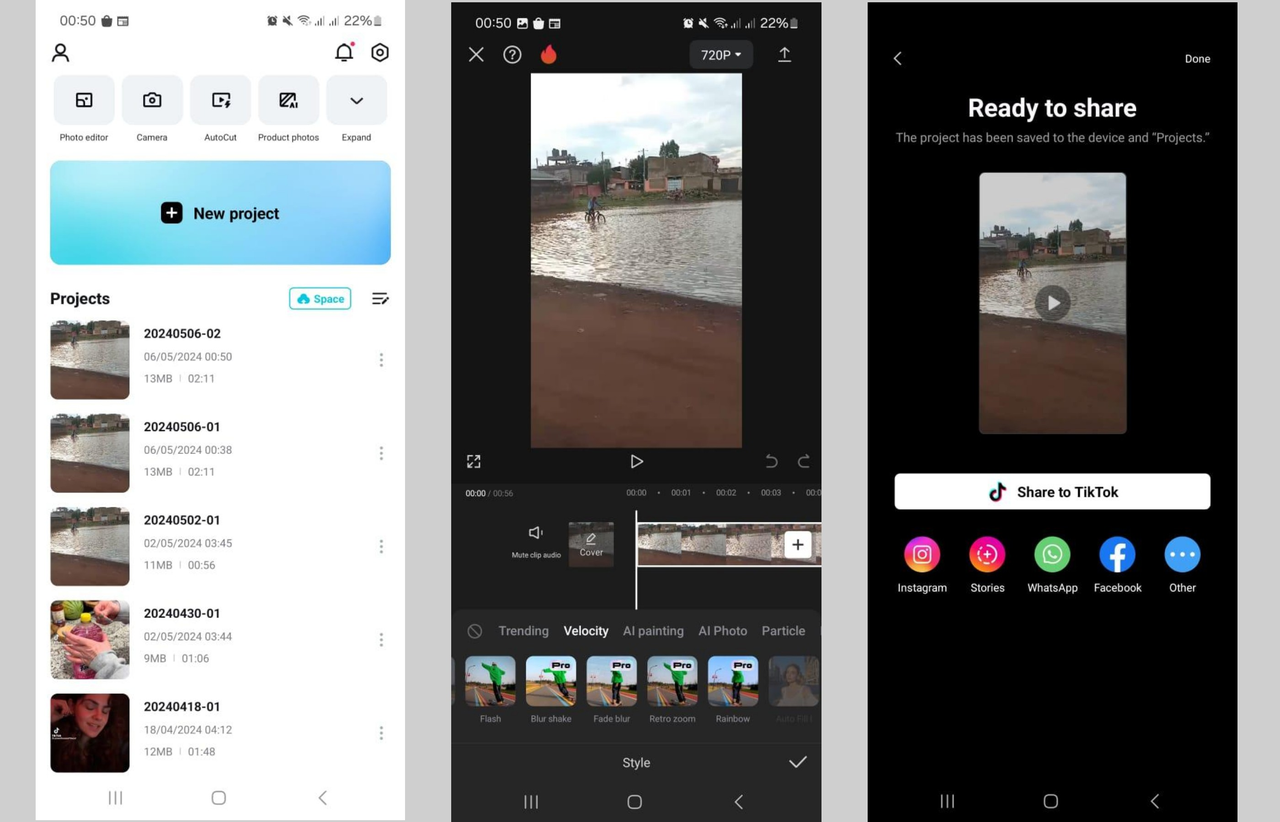Open the Product photos tool
The height and width of the screenshot is (822, 1280).
288,100
